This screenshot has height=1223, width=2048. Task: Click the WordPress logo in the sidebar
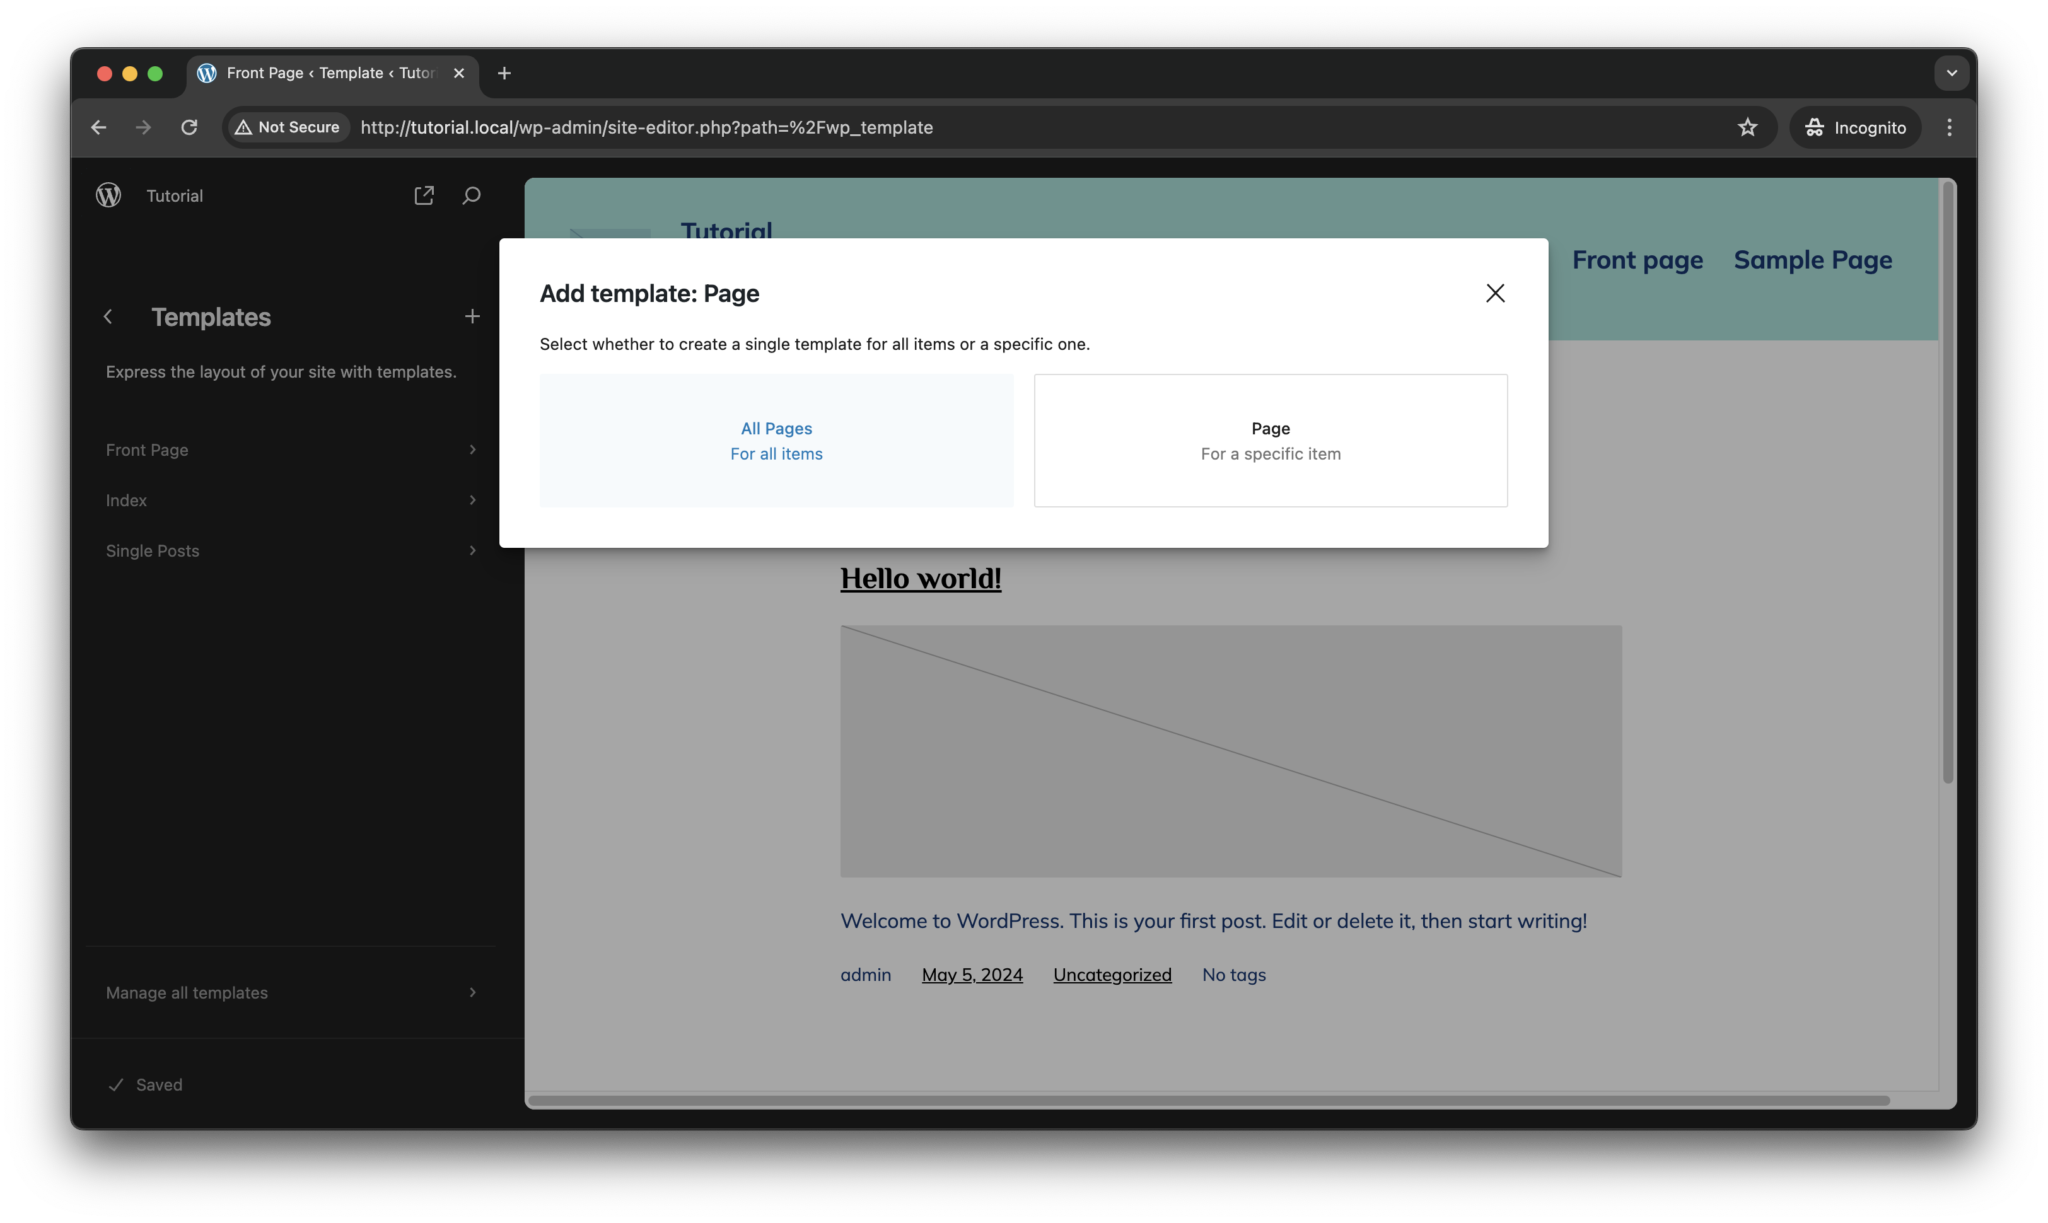coord(108,195)
